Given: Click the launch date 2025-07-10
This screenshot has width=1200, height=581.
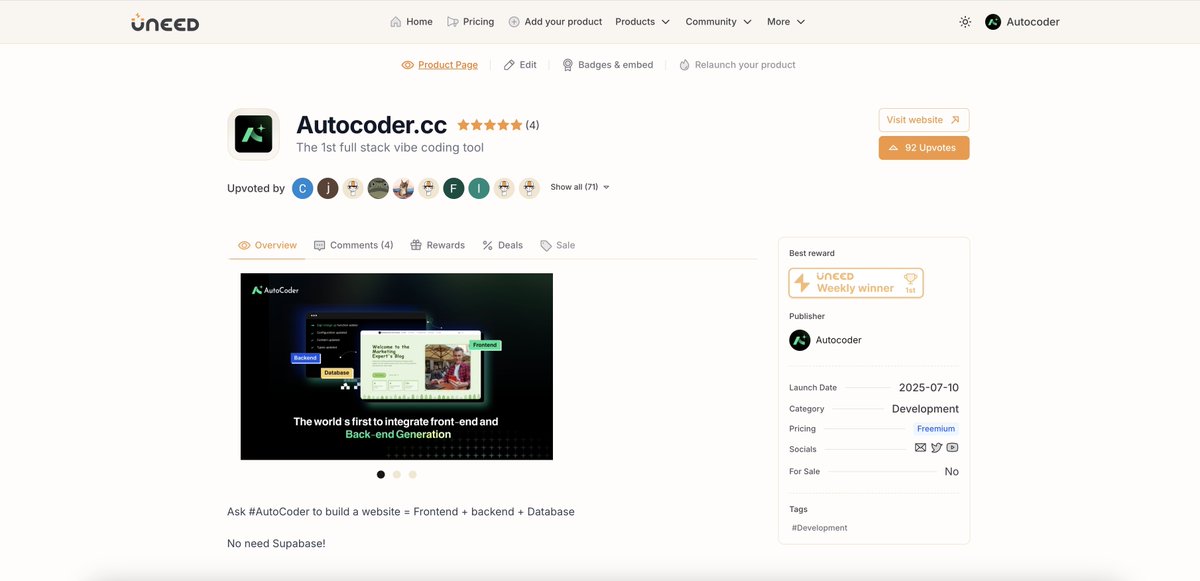Looking at the screenshot, I should pyautogui.click(x=929, y=387).
